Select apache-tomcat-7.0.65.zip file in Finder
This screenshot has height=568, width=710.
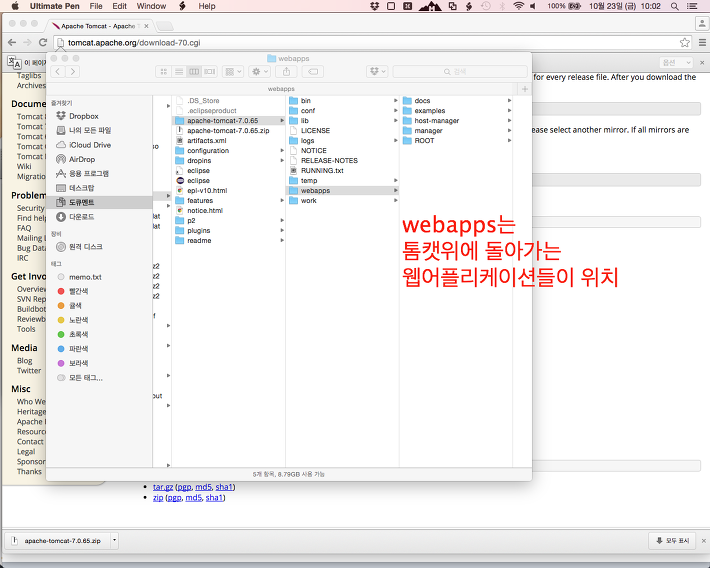[229, 130]
